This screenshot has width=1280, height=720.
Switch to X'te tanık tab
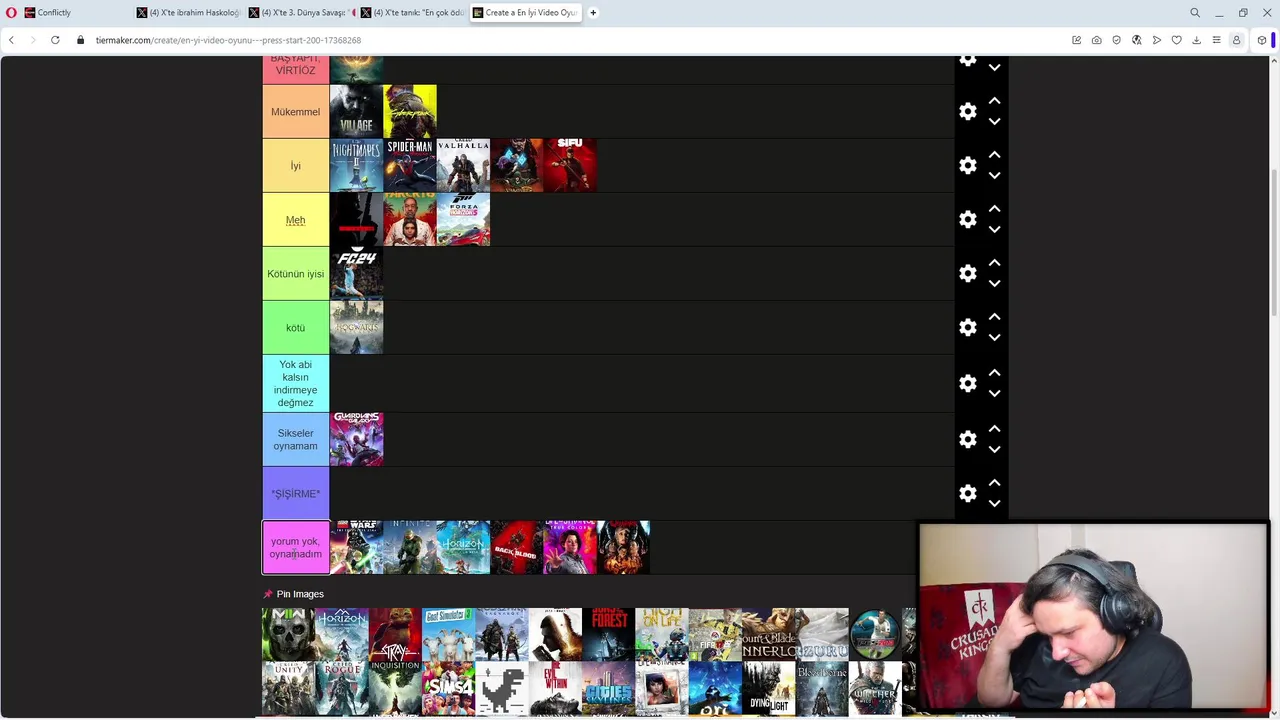pos(412,13)
